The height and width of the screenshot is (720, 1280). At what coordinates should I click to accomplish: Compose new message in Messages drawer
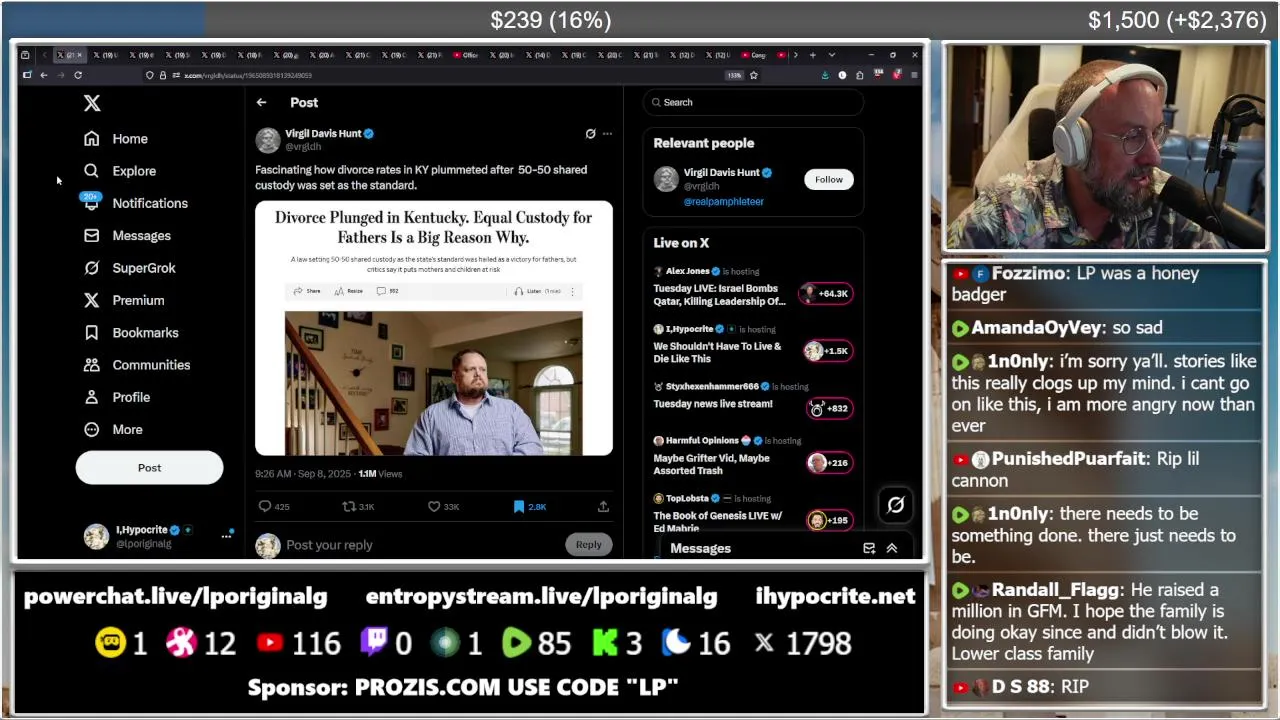tap(869, 548)
